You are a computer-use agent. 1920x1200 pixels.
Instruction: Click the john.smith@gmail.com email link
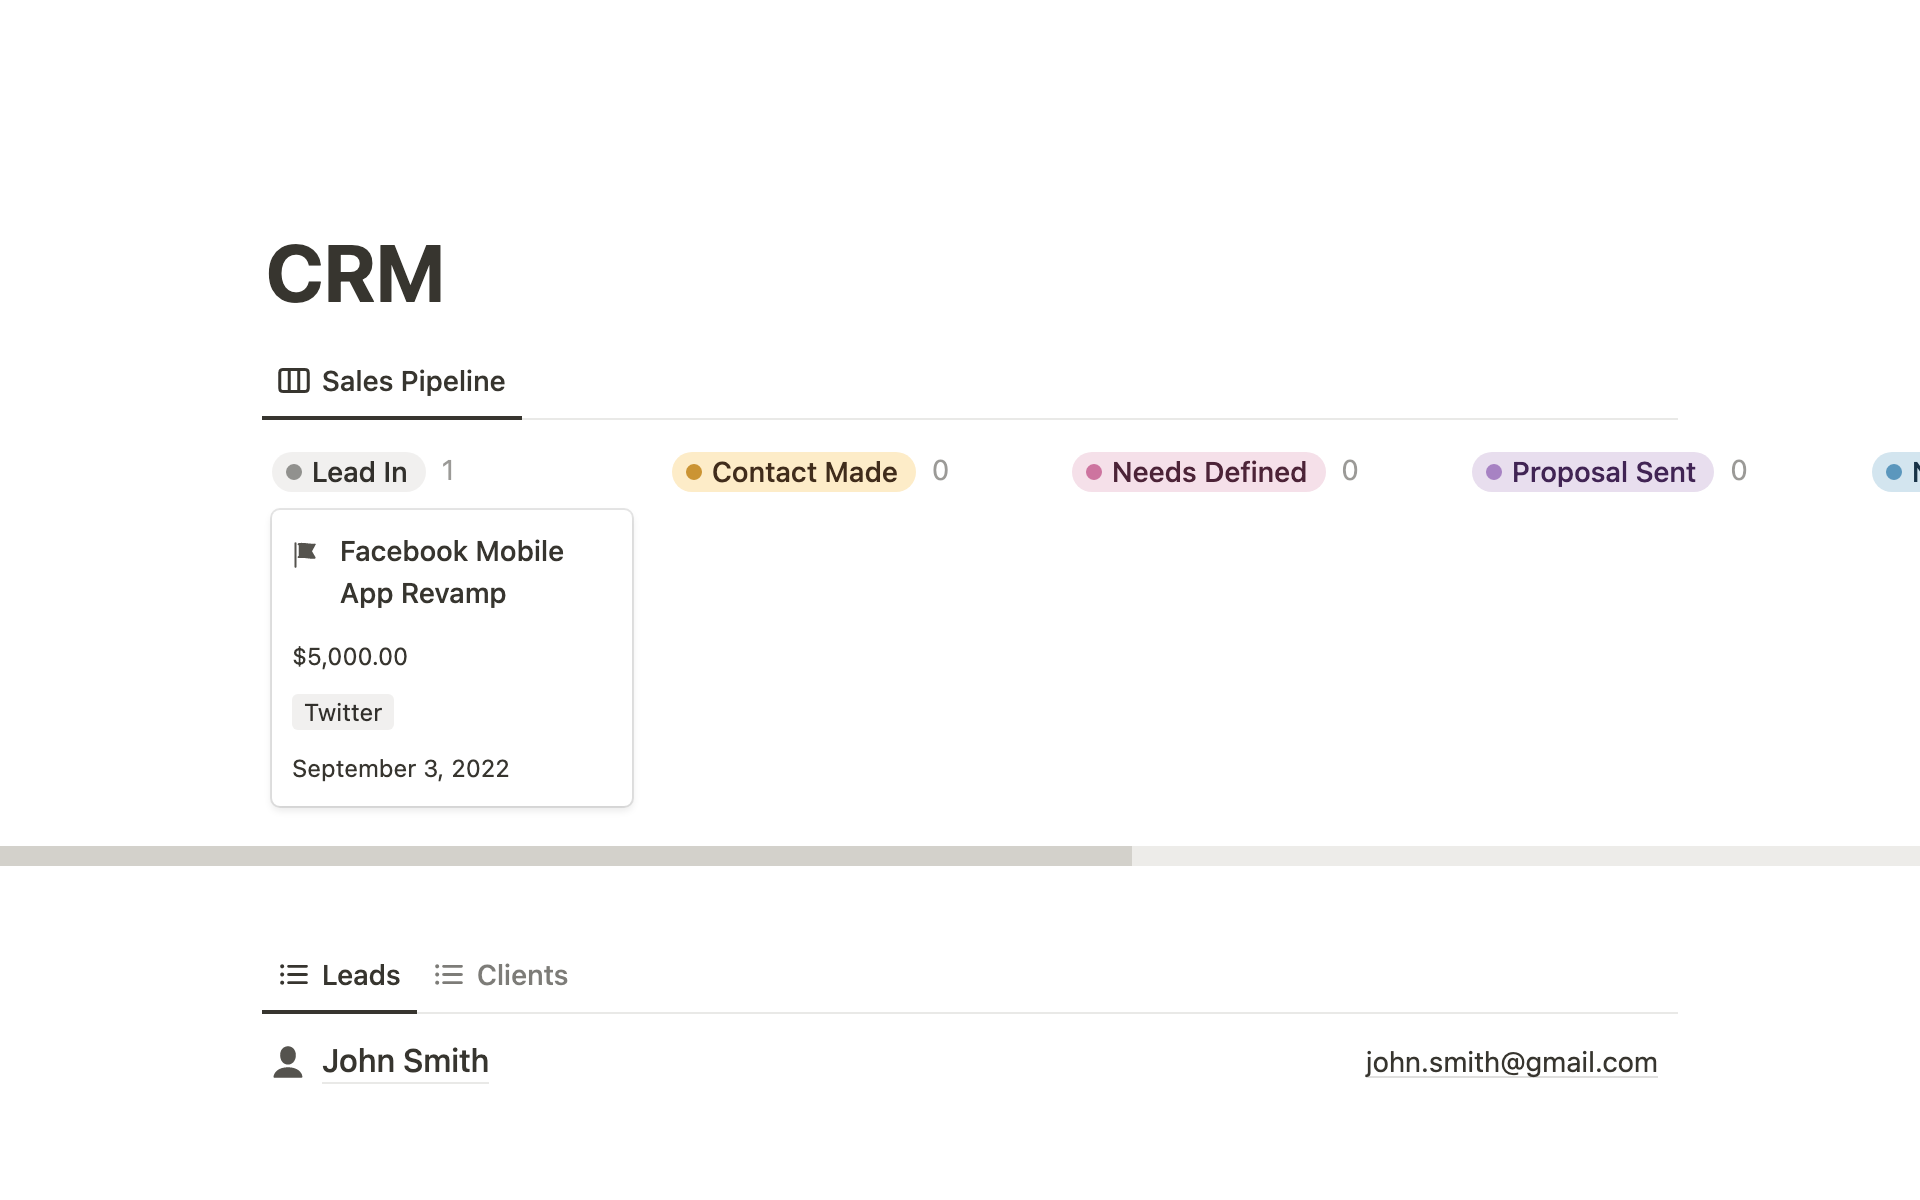(1510, 1062)
